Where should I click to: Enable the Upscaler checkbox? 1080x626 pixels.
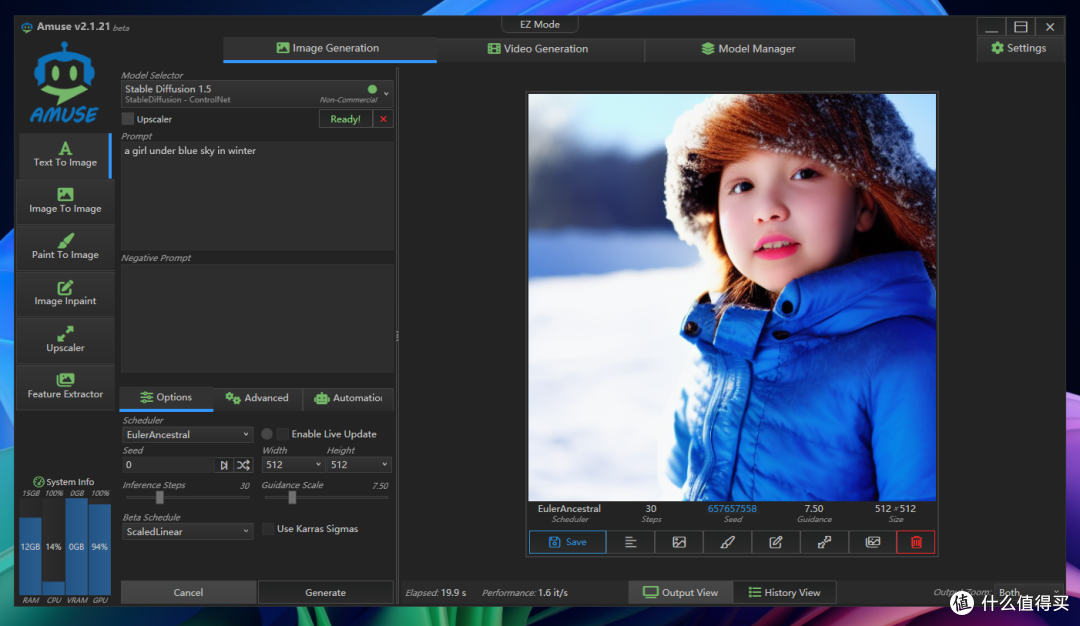pos(128,118)
